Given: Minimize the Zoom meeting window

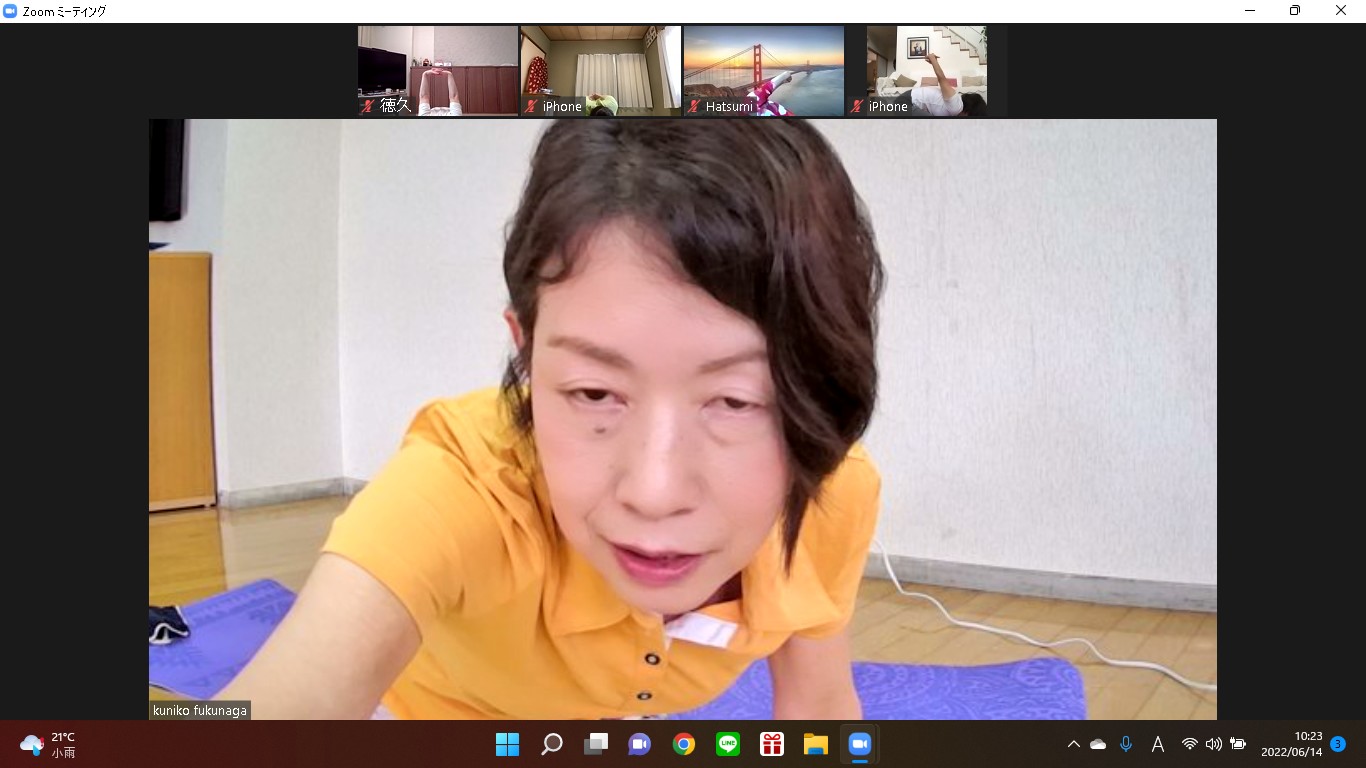Looking at the screenshot, I should click(x=1250, y=11).
